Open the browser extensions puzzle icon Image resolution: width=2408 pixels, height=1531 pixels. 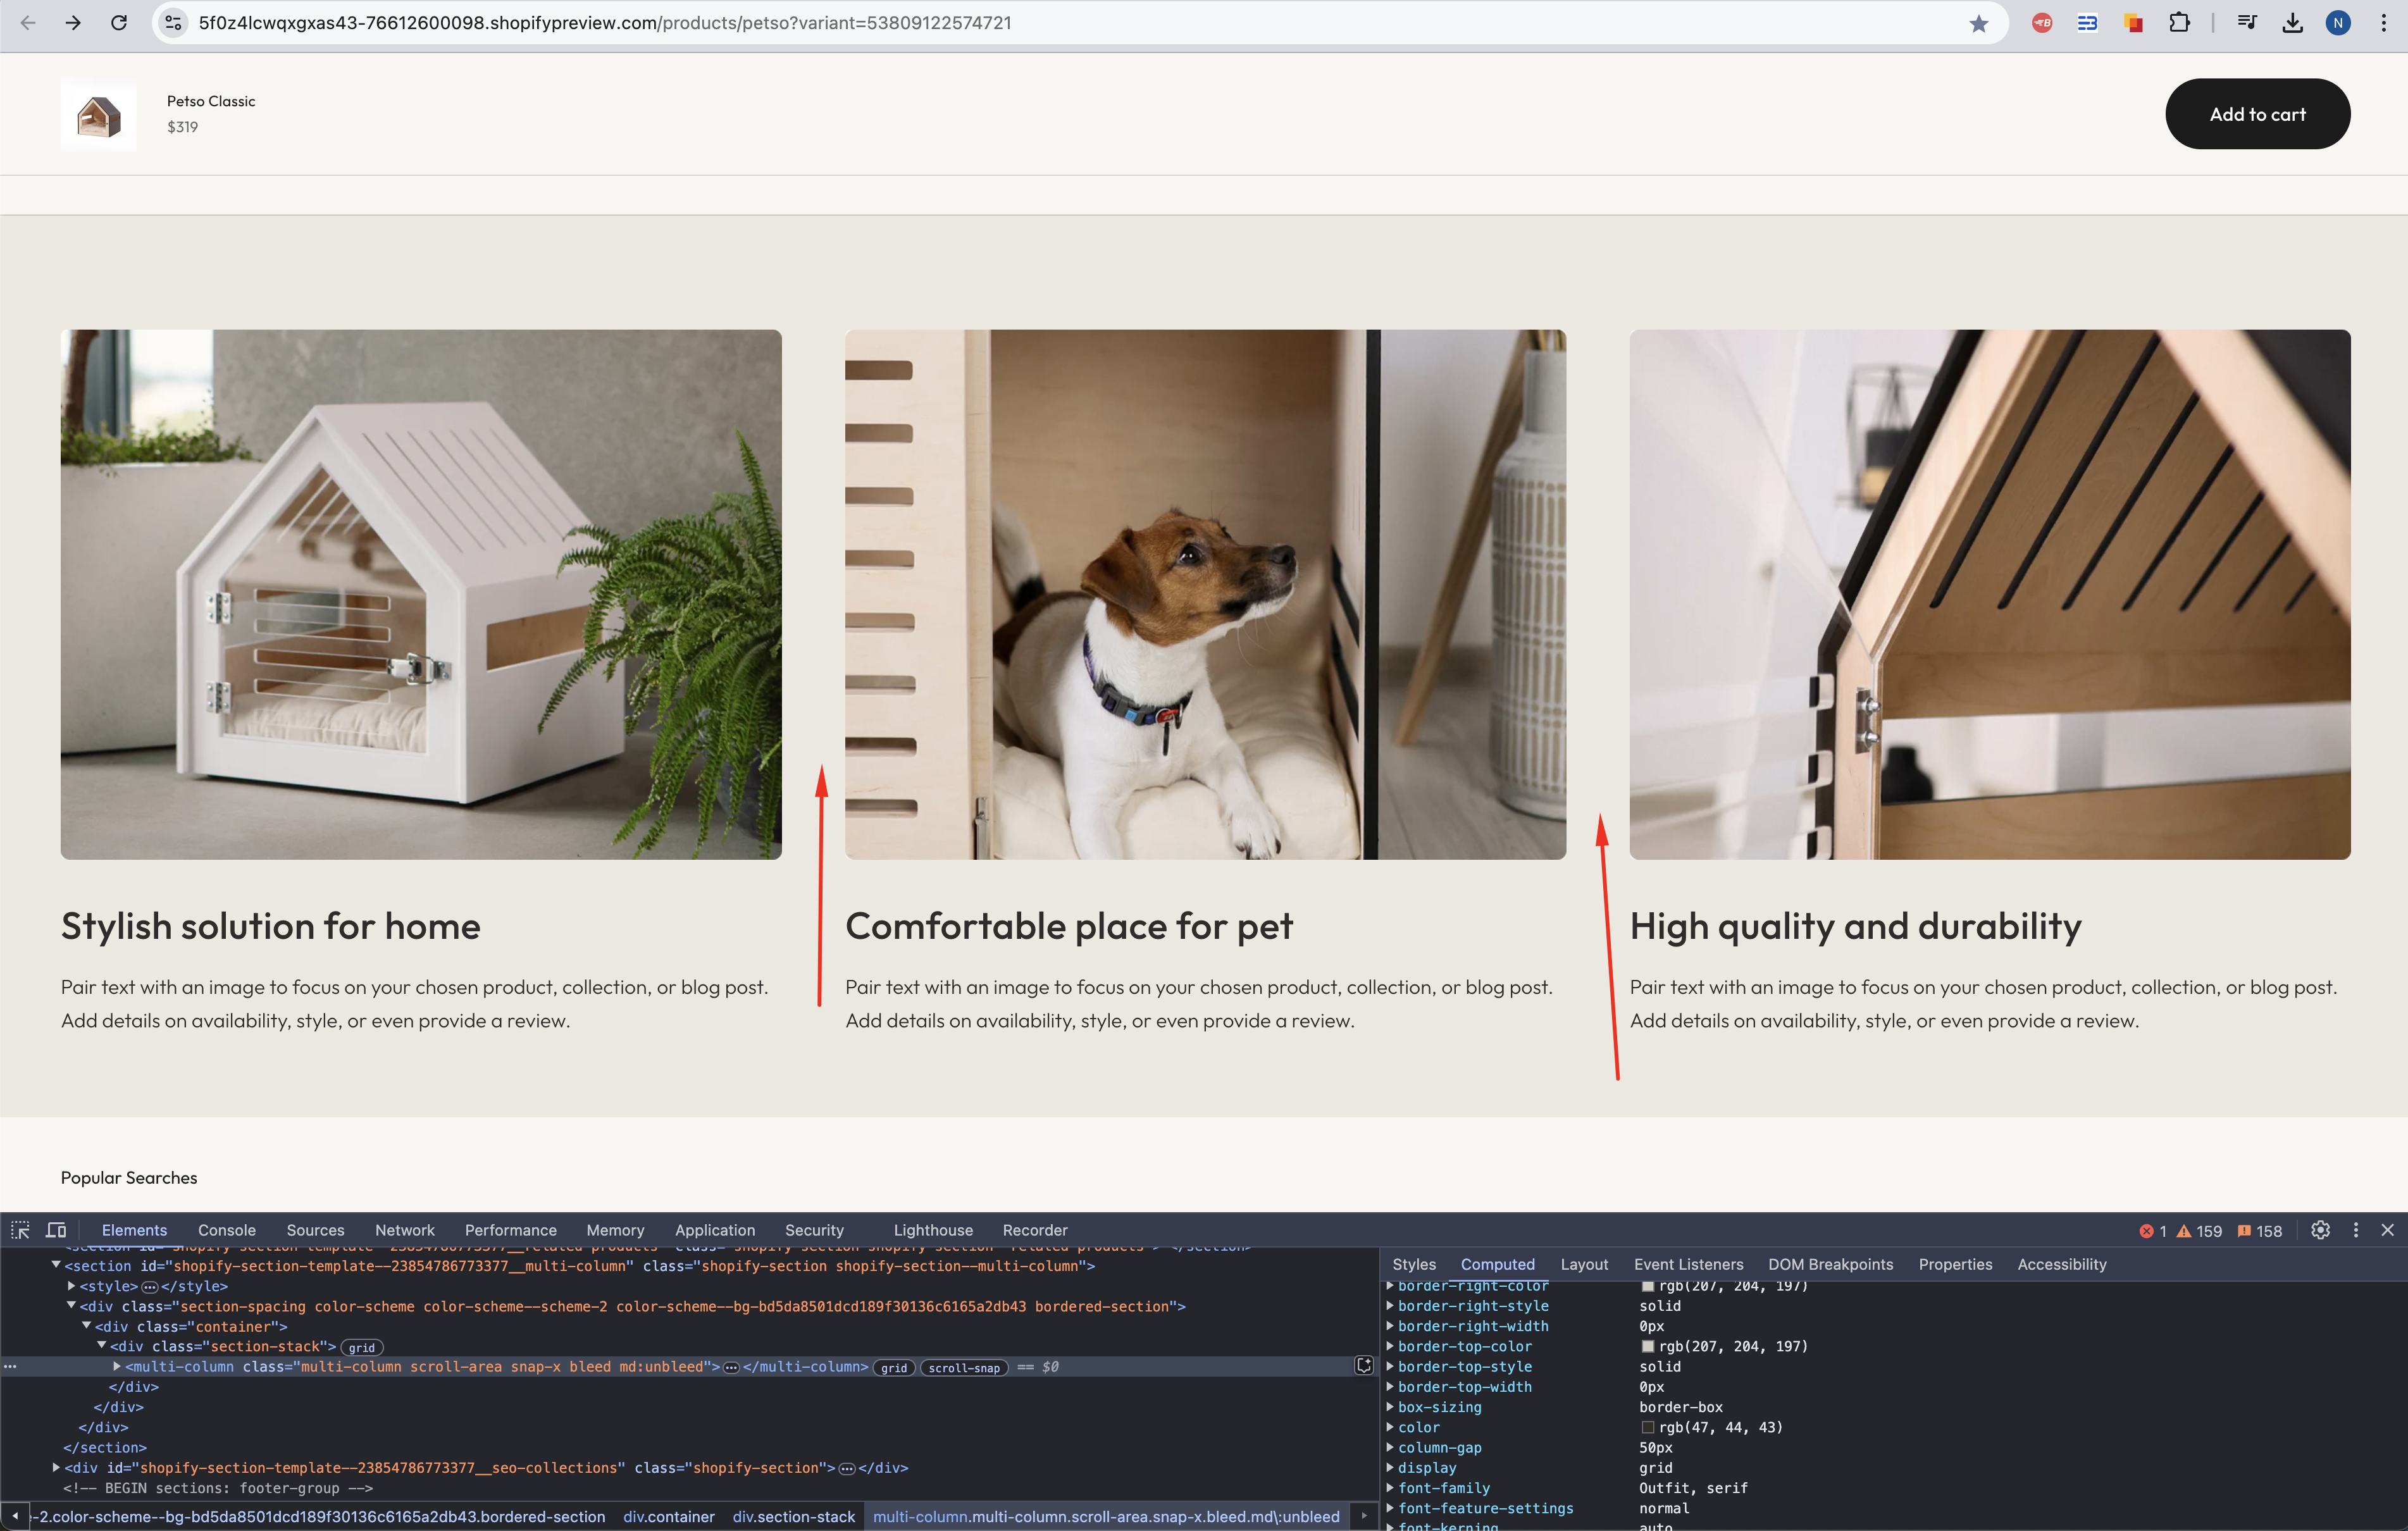[x=2179, y=23]
